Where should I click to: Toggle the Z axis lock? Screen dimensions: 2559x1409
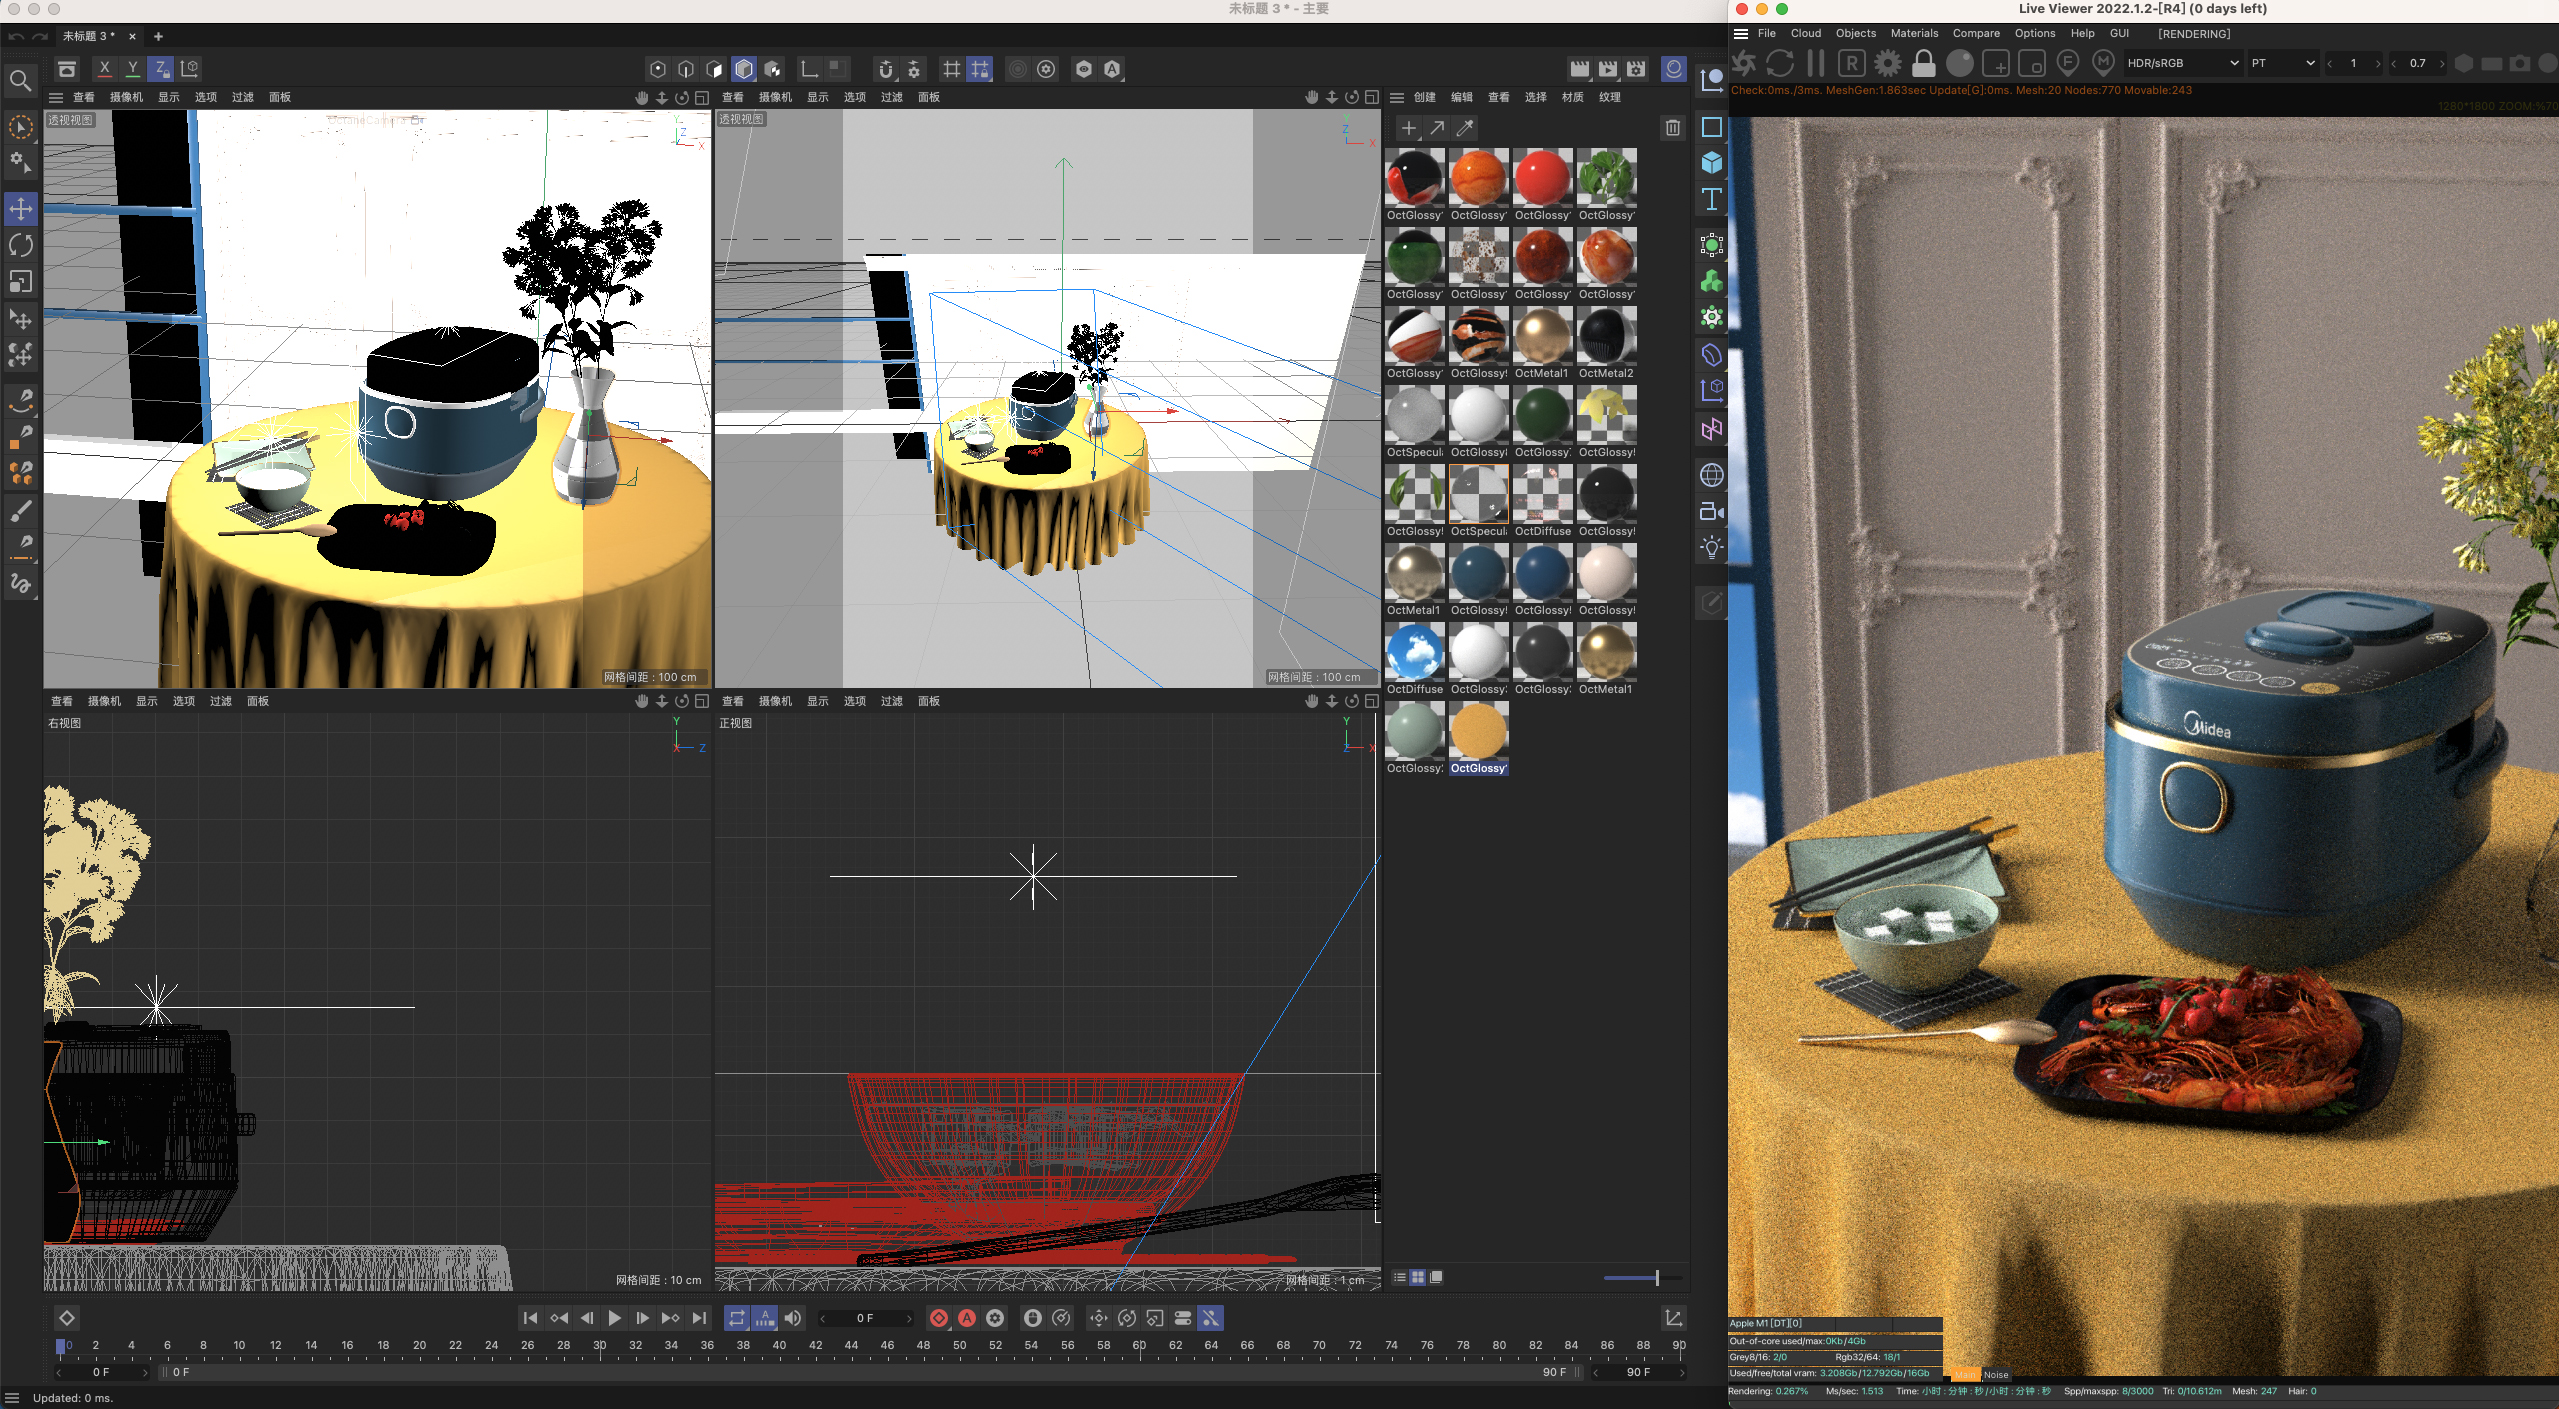pyautogui.click(x=160, y=68)
